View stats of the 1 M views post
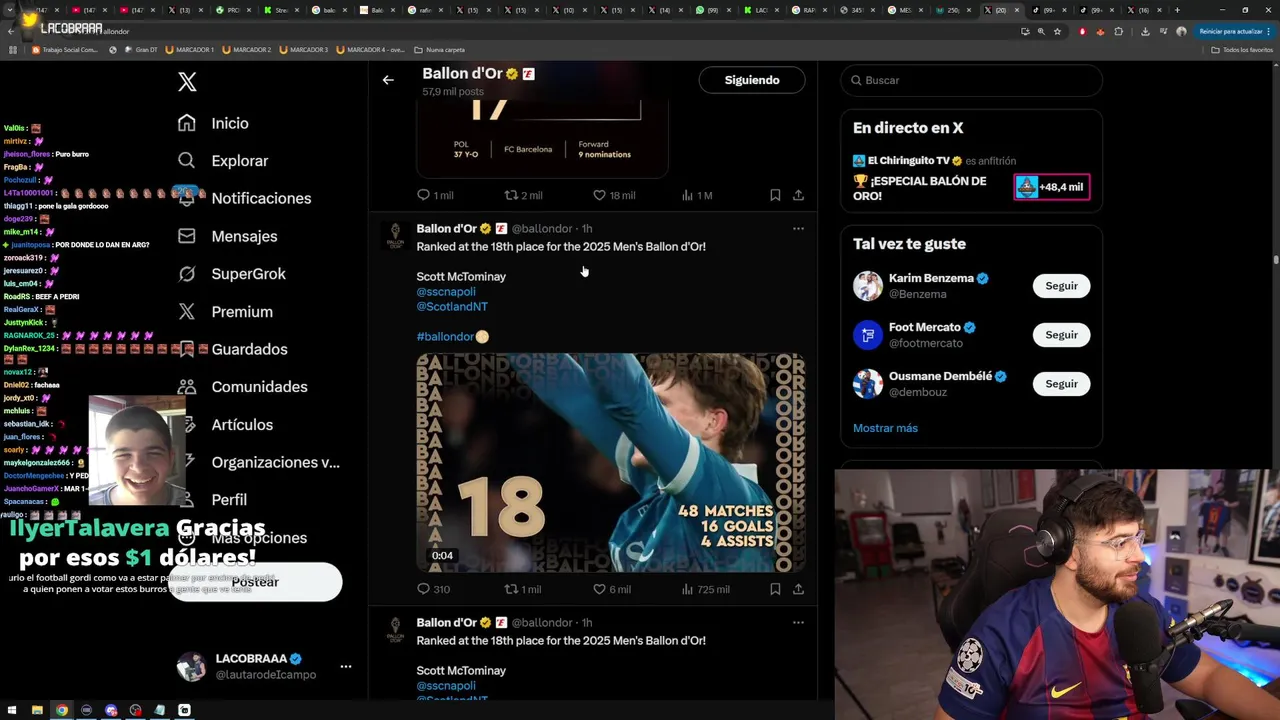This screenshot has height=720, width=1280. pos(697,195)
